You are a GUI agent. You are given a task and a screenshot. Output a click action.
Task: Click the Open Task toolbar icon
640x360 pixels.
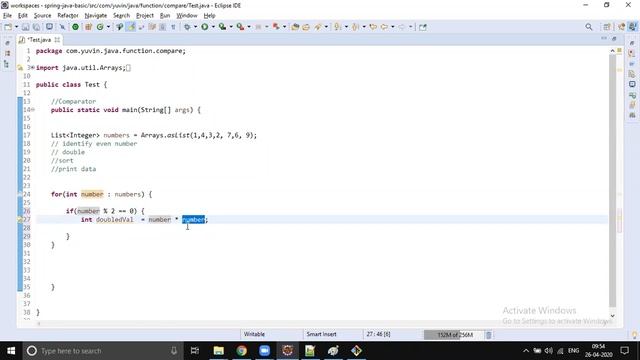[x=306, y=27]
